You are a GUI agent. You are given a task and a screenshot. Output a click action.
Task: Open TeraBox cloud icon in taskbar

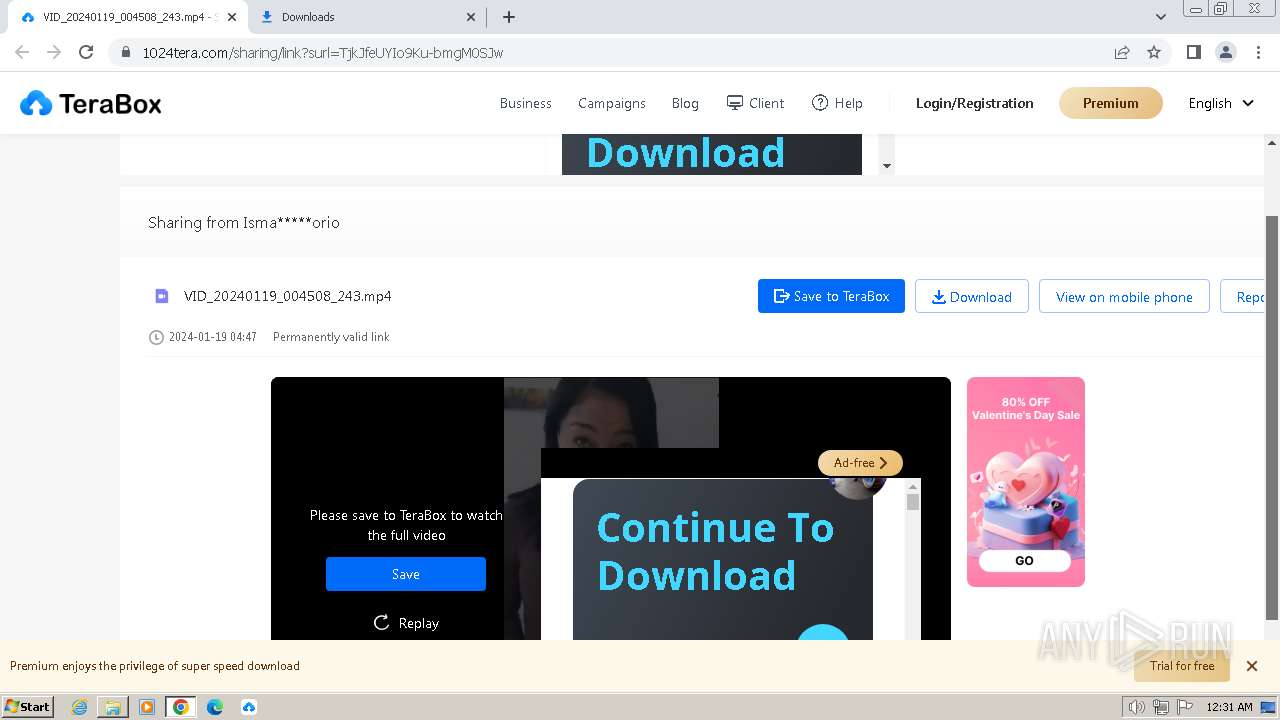(x=249, y=707)
